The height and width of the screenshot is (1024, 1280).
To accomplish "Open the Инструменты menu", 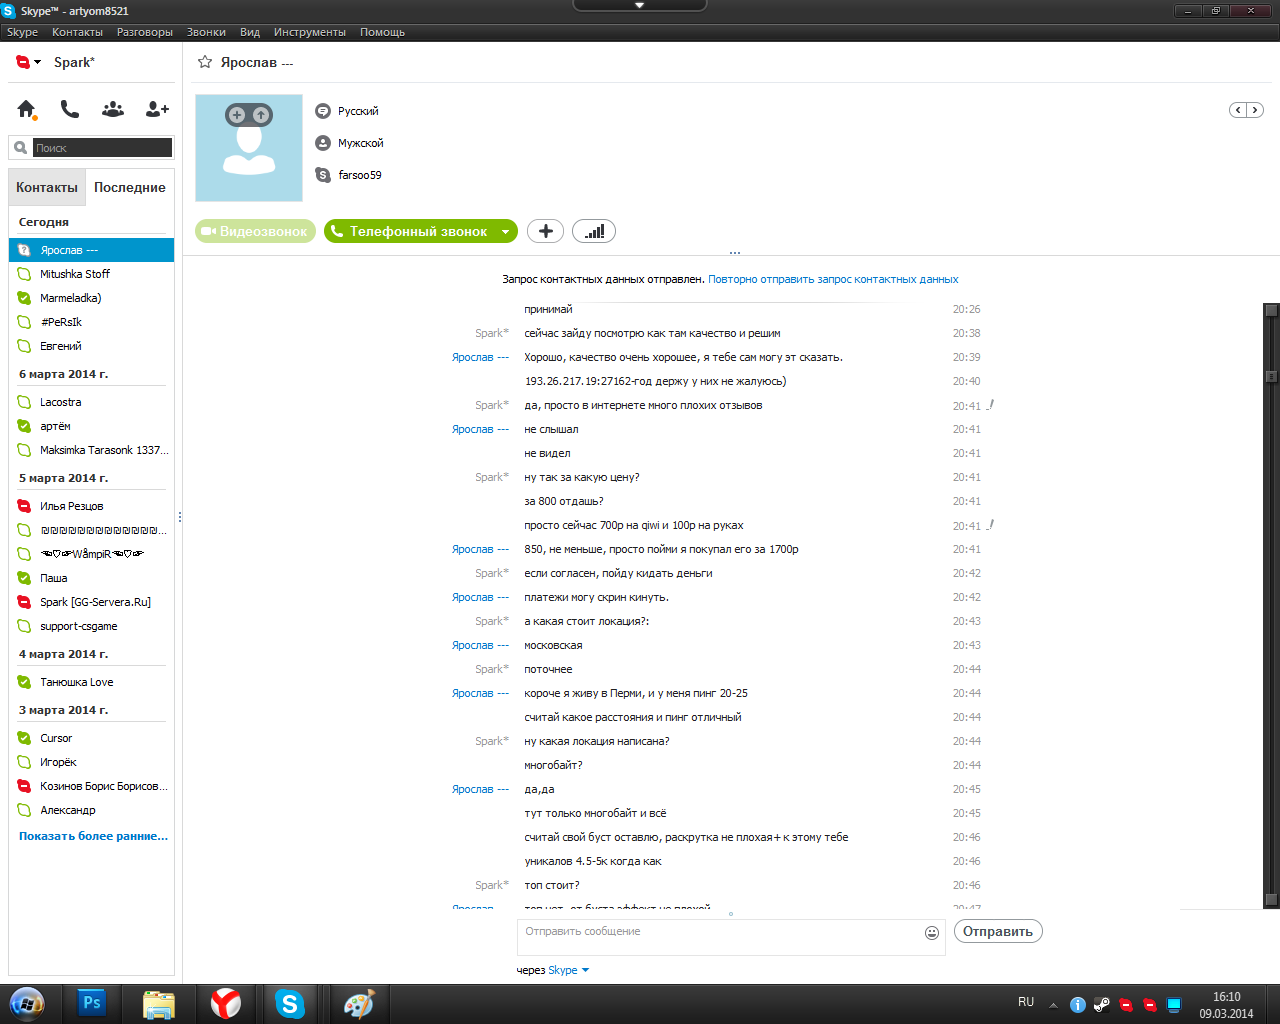I will 310,32.
